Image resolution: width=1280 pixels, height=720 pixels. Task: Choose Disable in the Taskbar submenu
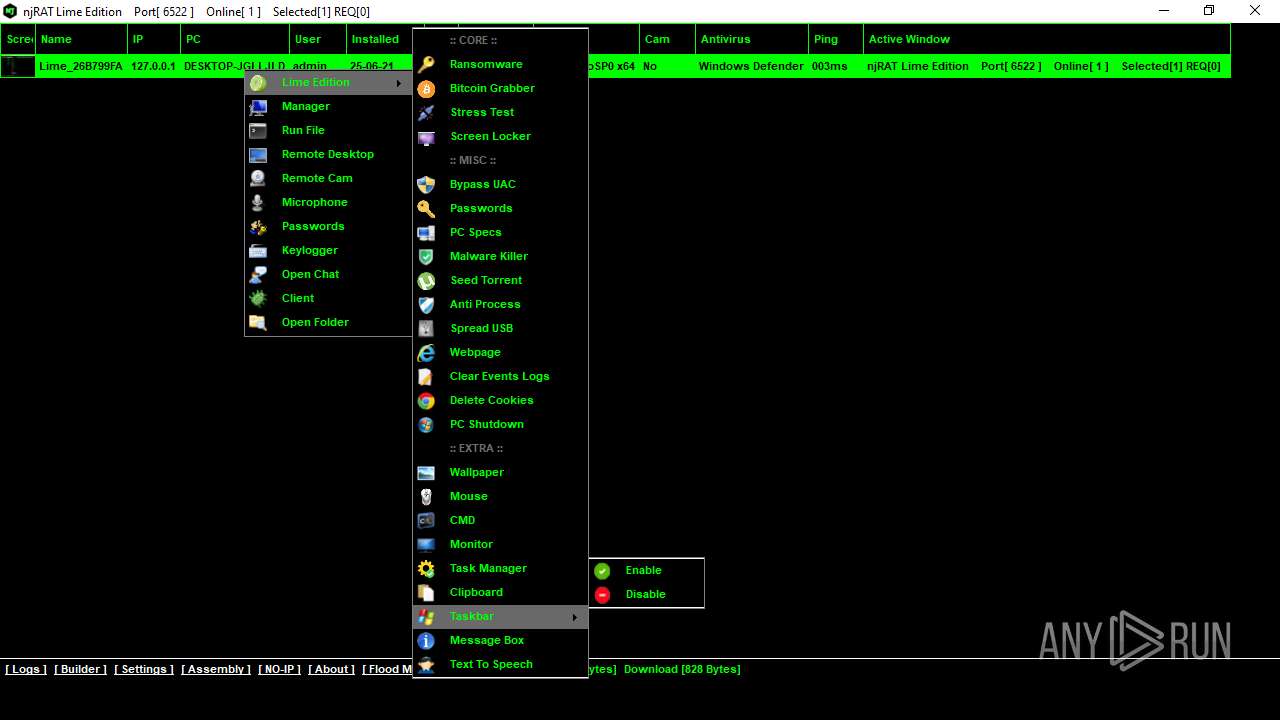(646, 594)
